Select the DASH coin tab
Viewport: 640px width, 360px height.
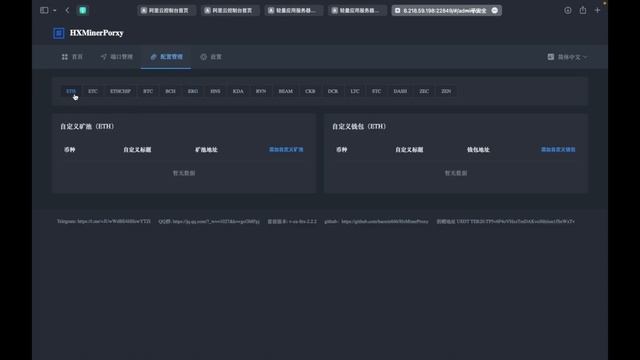pos(400,91)
